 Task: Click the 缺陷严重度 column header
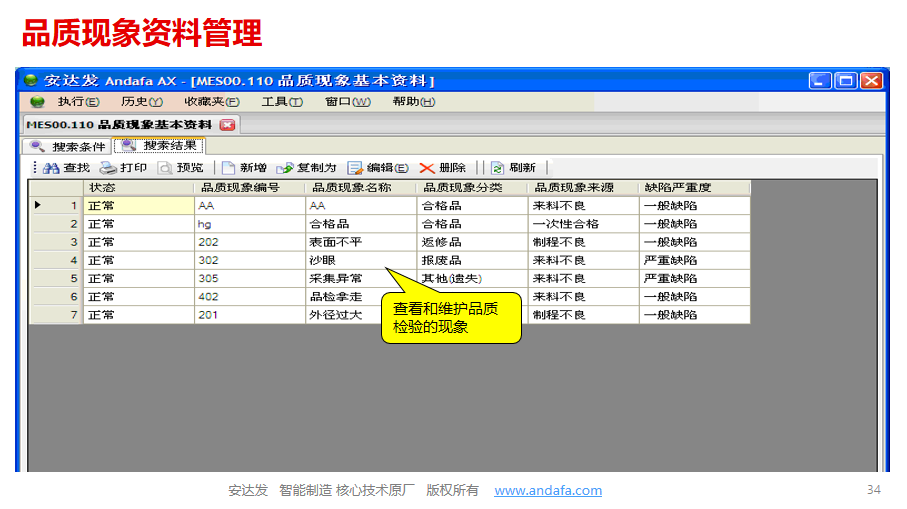pos(694,187)
